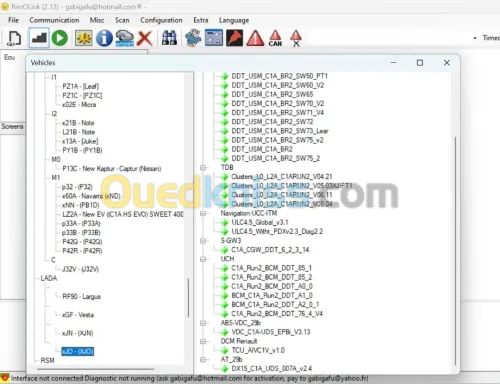
Task: Click the red X disconnect icon
Action: [145, 38]
